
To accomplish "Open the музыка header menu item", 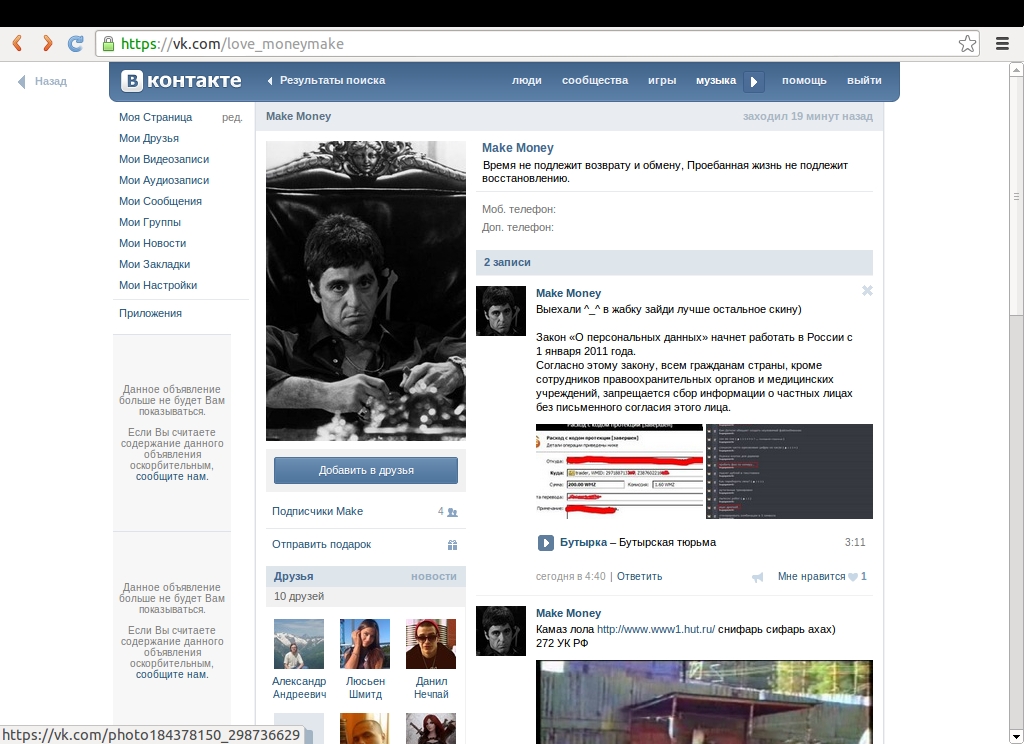I will (x=716, y=80).
